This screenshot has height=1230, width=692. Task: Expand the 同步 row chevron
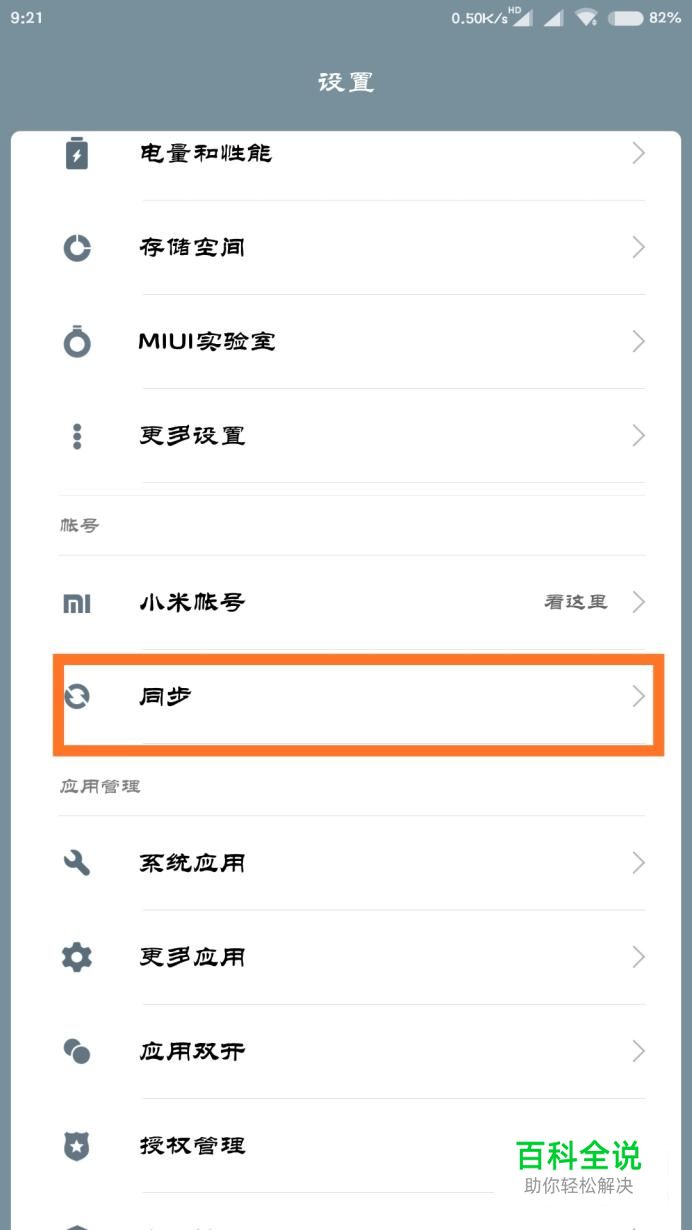pos(638,697)
